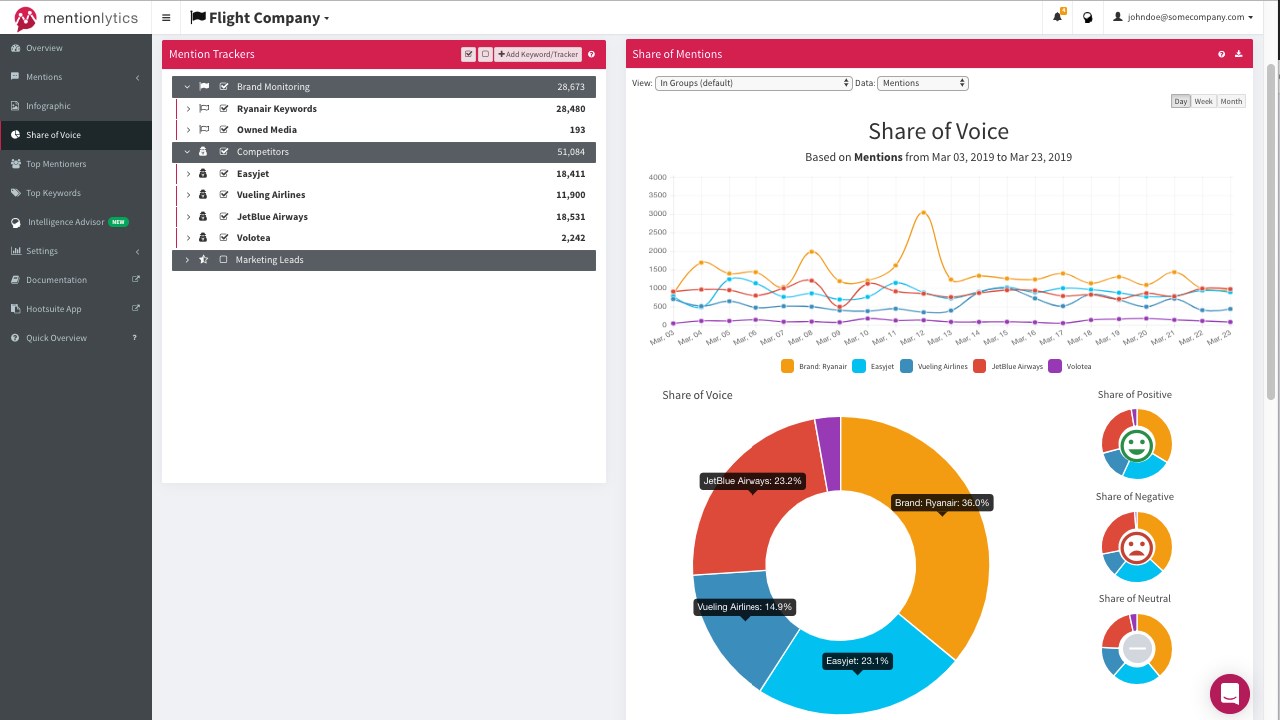Switch chart to Week view
The width and height of the screenshot is (1280, 720).
1203,101
